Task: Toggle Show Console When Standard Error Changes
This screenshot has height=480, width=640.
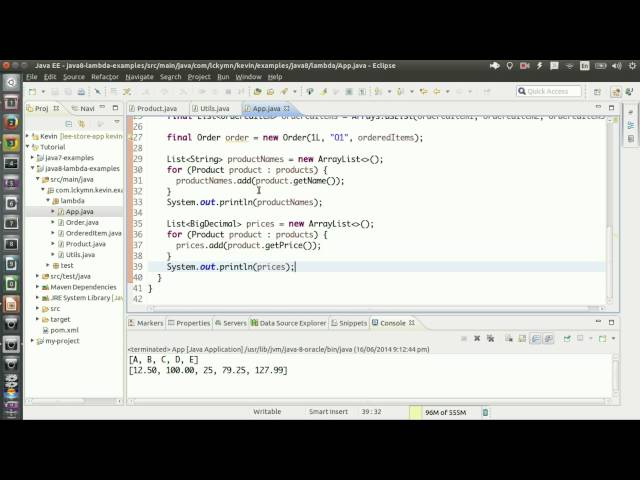Action: click(x=549, y=338)
